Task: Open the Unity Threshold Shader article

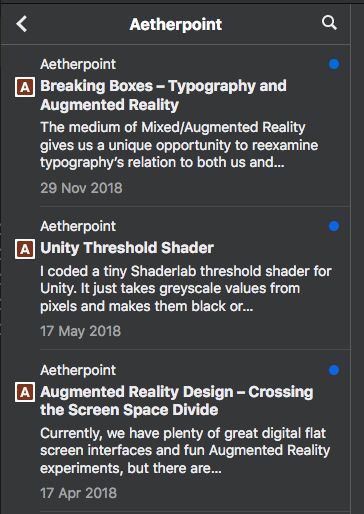Action: pyautogui.click(x=127, y=248)
